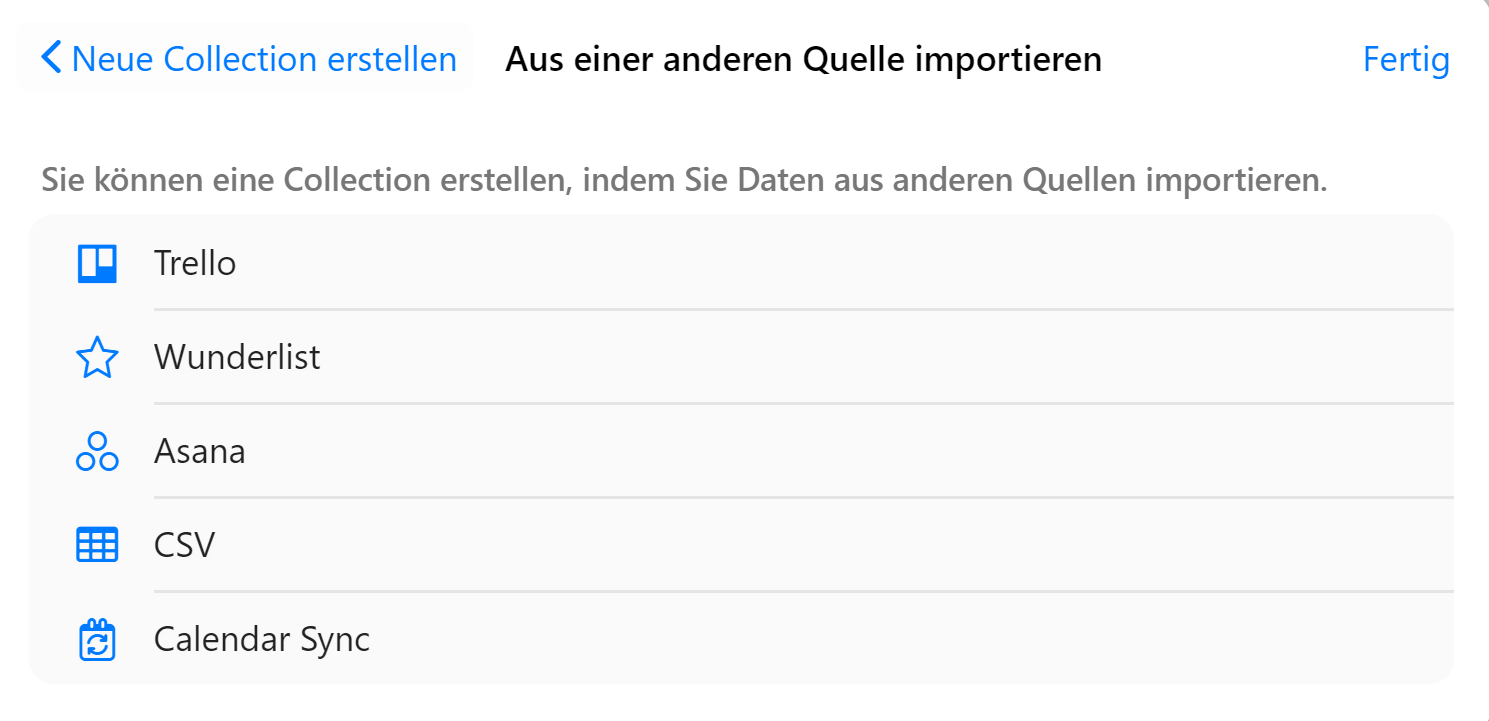Click the Calendar Sync icon
The height and width of the screenshot is (721, 1489).
coord(97,640)
